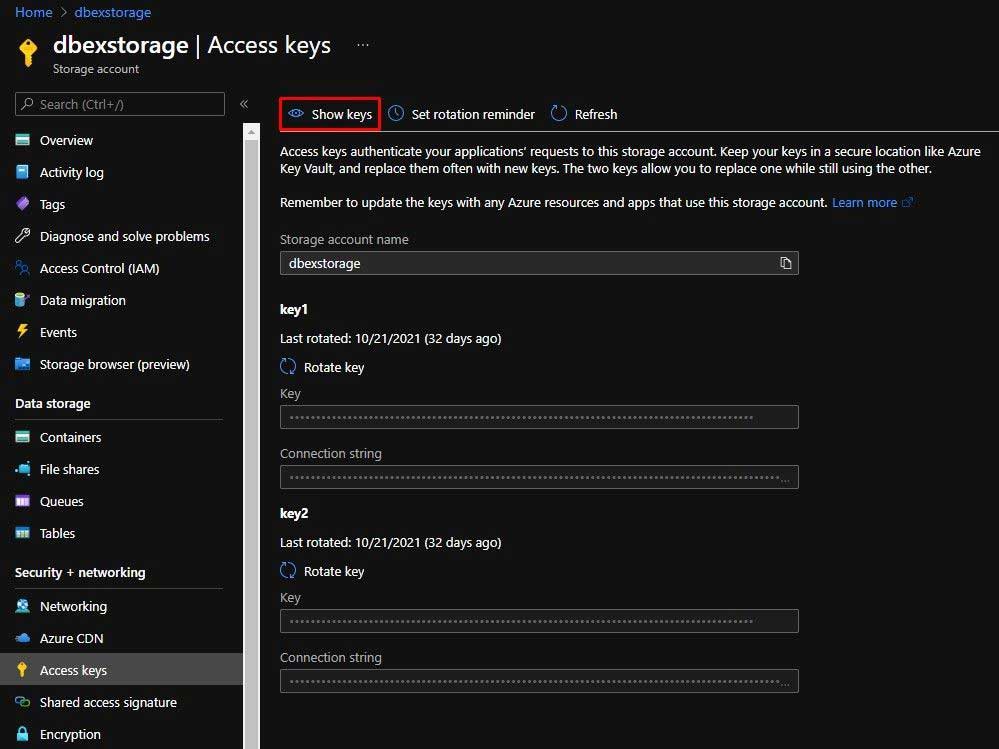Click the key1 Connection string field
The width and height of the screenshot is (999, 749).
click(539, 477)
